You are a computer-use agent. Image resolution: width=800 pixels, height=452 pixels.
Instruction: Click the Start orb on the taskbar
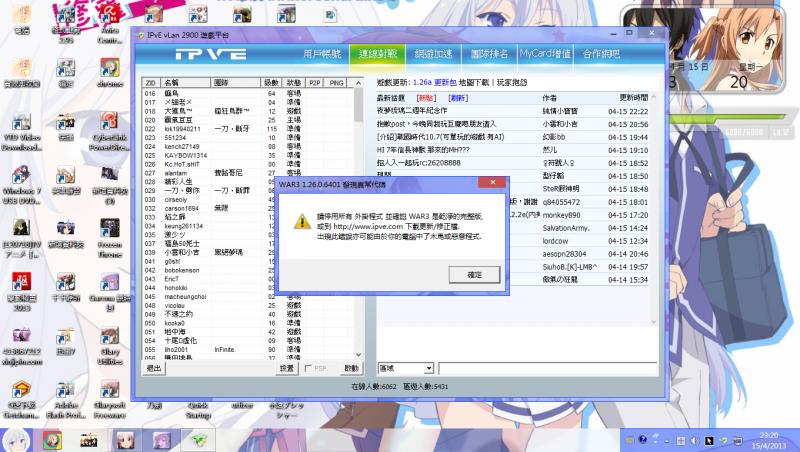(15, 440)
